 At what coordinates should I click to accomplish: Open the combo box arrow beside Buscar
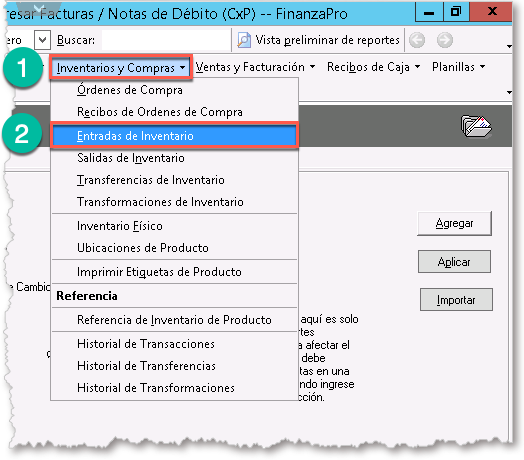tap(42, 40)
